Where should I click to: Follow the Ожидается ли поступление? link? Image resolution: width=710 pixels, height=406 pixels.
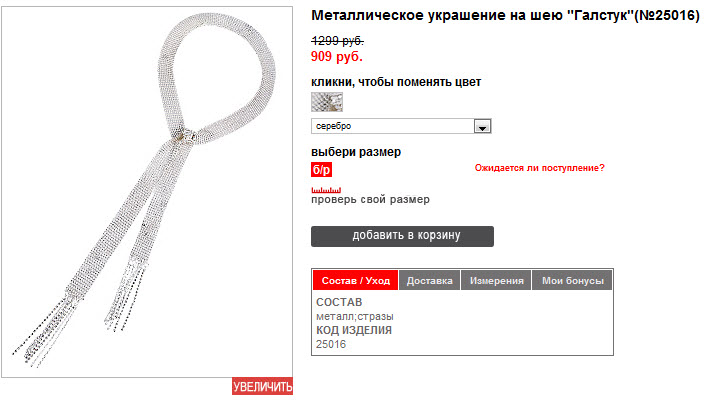(x=539, y=168)
